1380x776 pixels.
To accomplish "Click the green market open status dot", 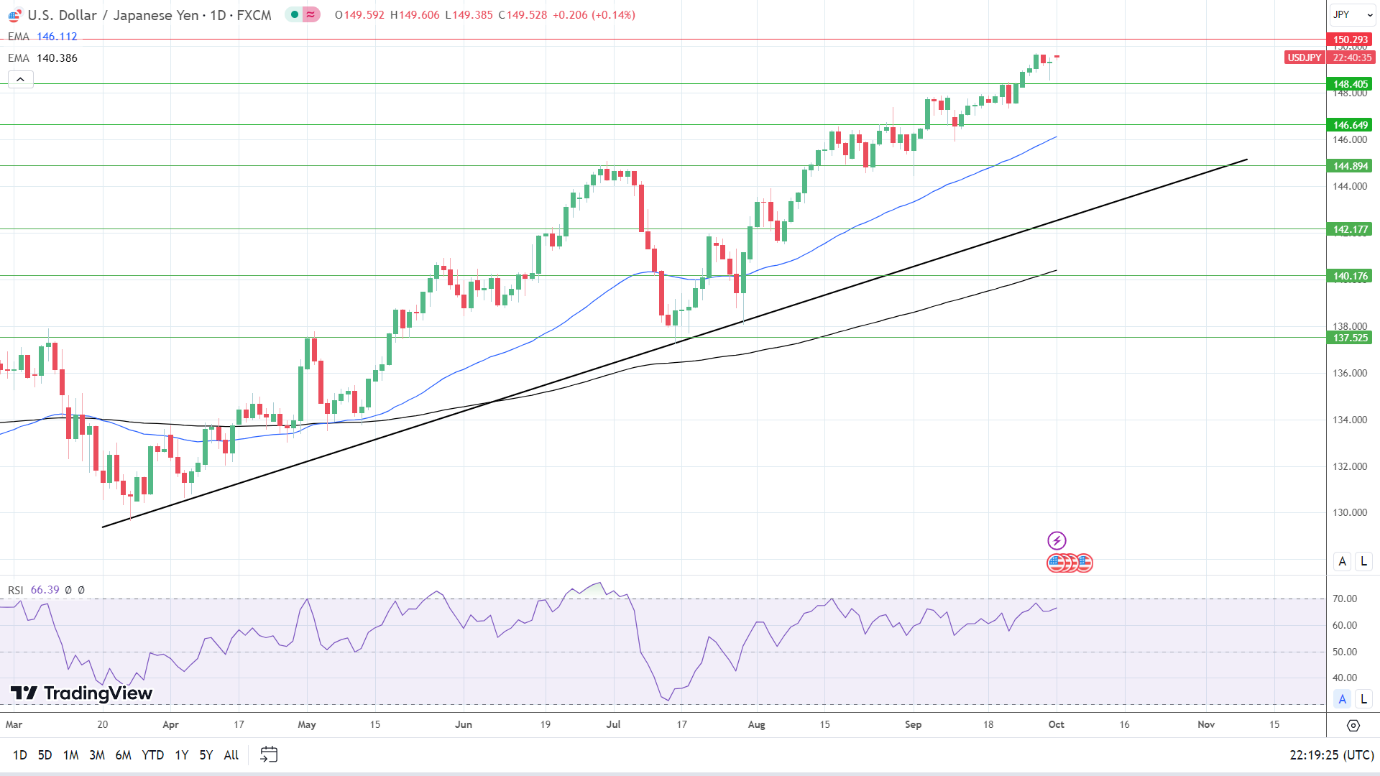I will click(292, 15).
